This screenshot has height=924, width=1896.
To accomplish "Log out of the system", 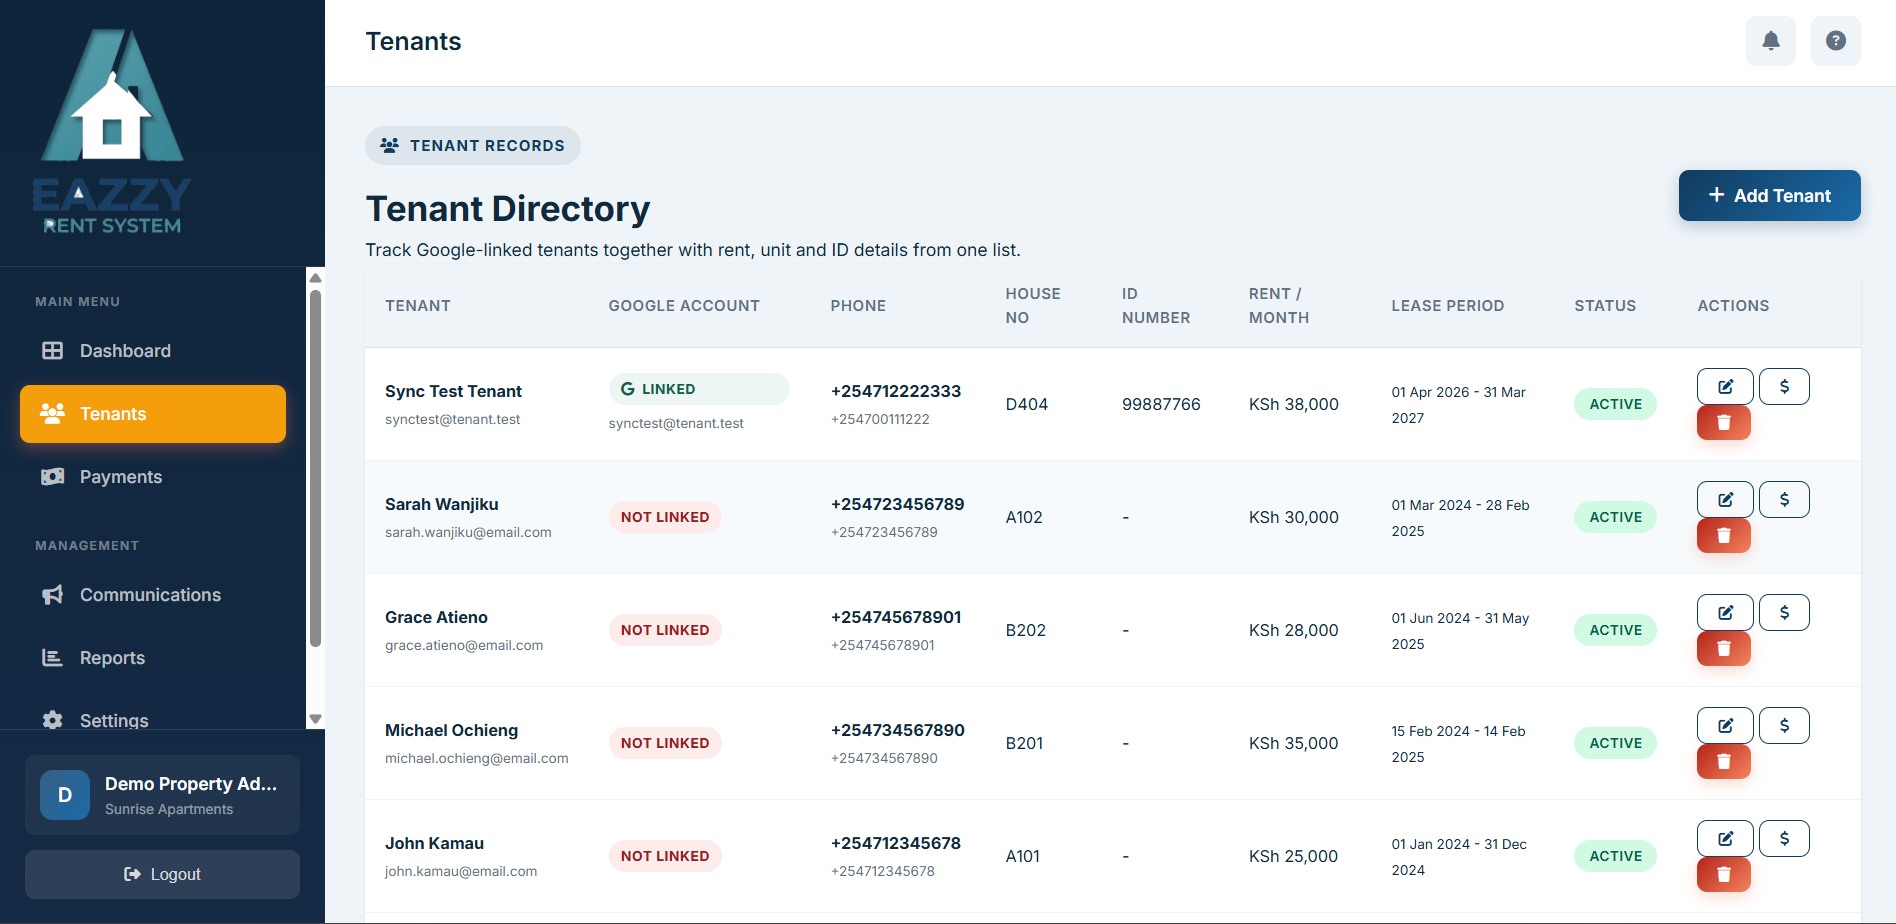I will 162,875.
